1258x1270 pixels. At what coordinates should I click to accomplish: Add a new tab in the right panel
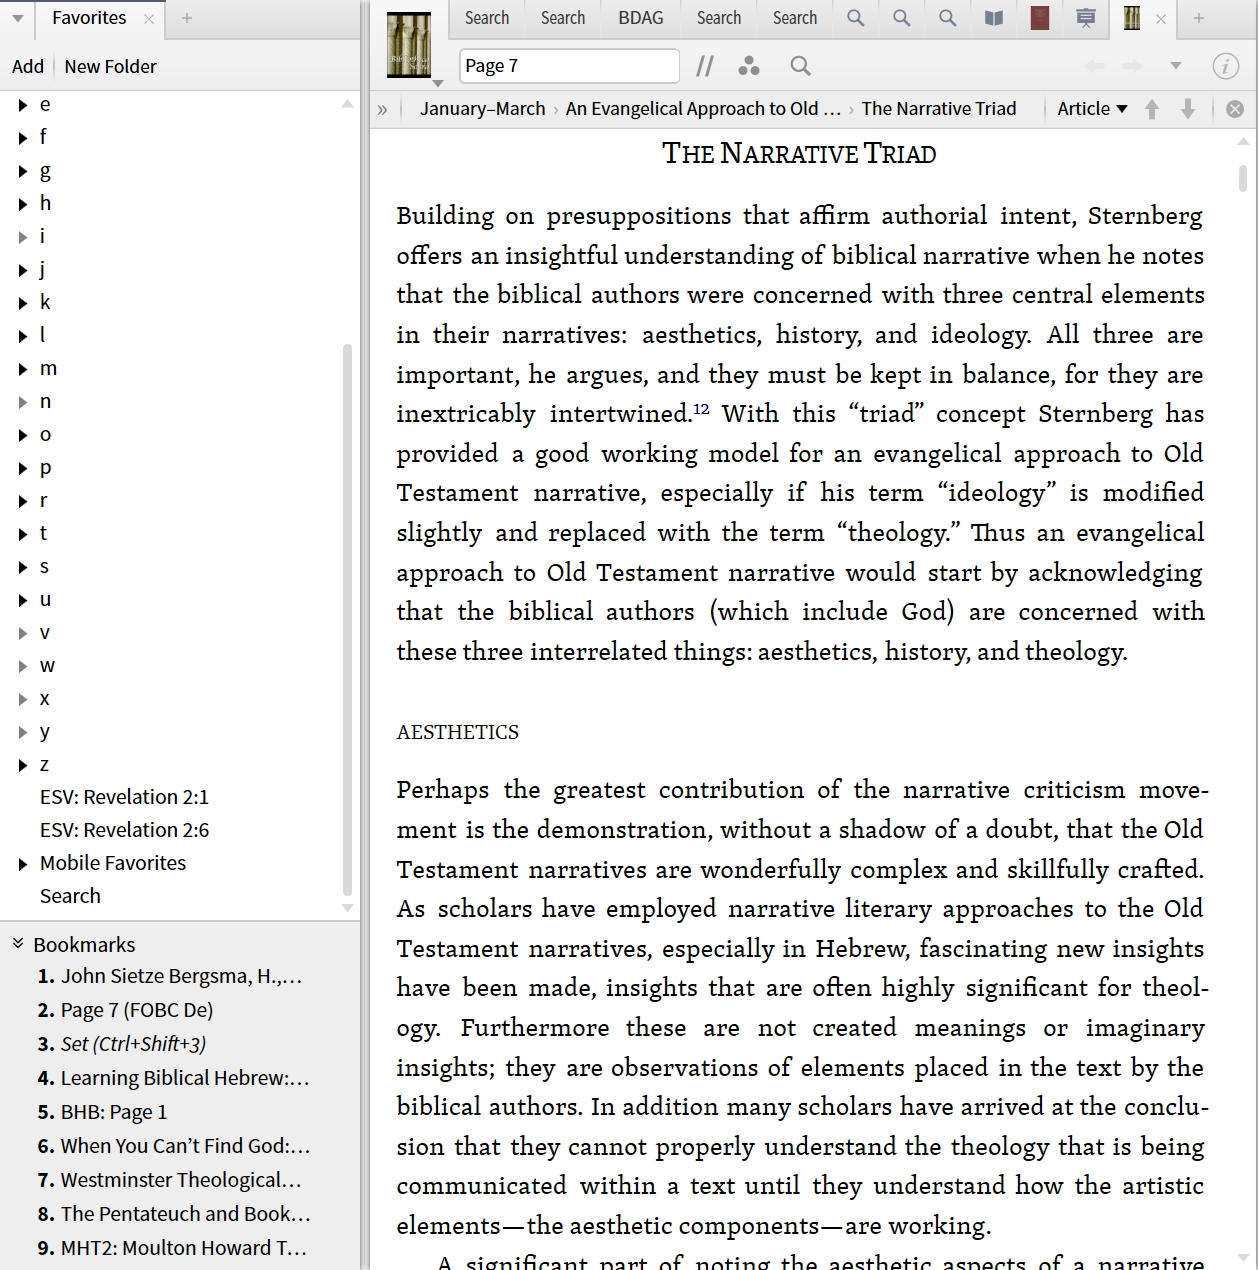pos(1198,18)
